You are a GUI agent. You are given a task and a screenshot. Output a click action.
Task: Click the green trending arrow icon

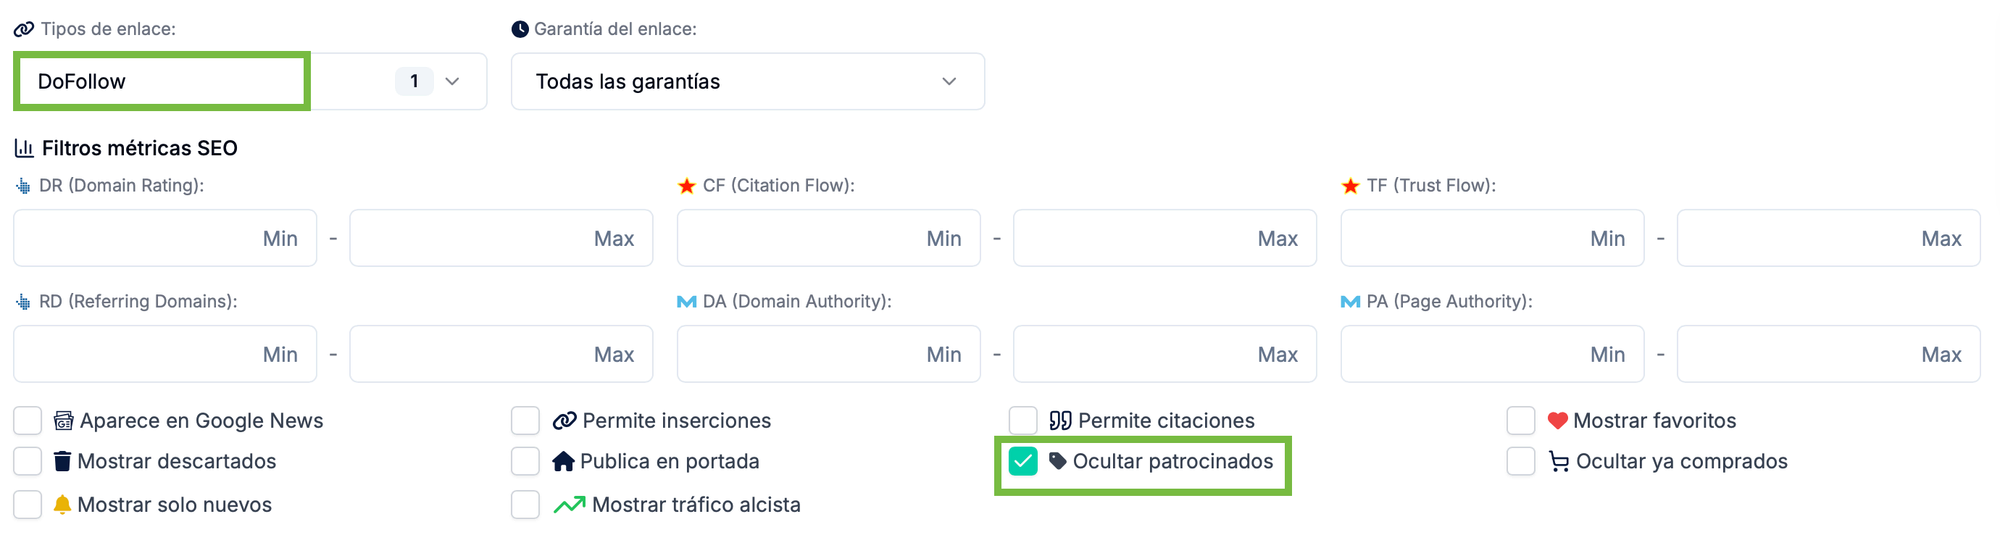coord(569,505)
